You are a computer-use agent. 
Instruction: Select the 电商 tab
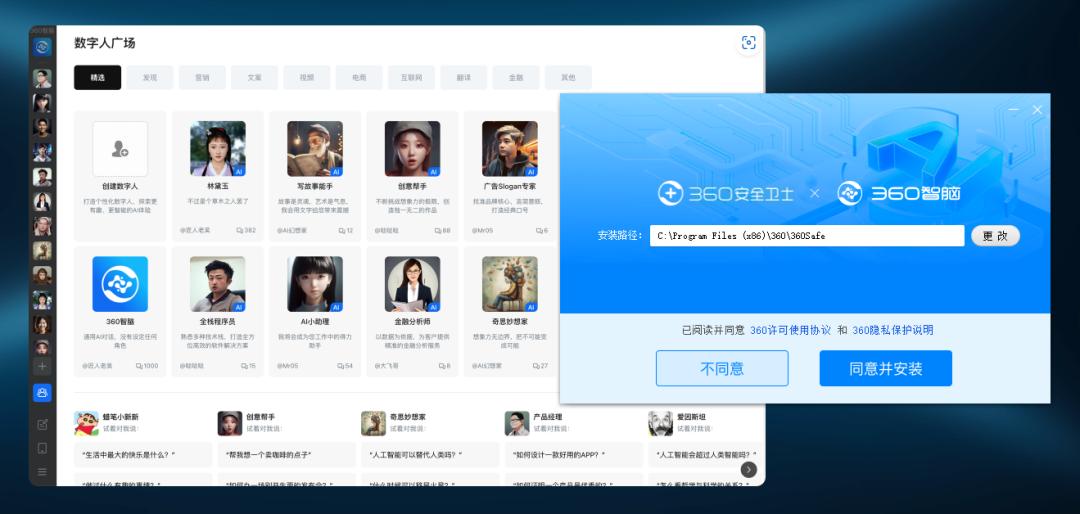(360, 78)
